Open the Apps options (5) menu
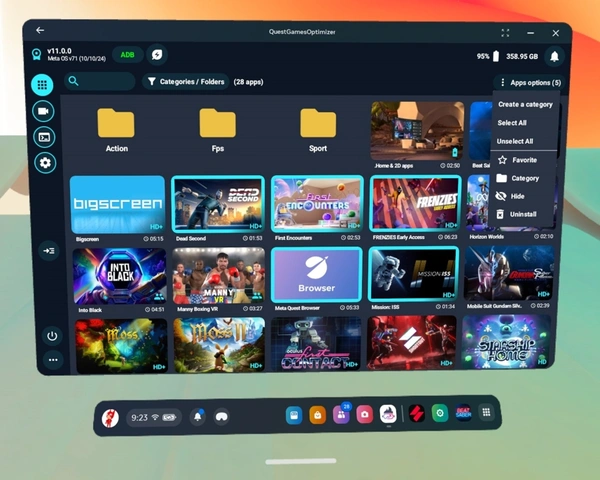 coord(529,82)
